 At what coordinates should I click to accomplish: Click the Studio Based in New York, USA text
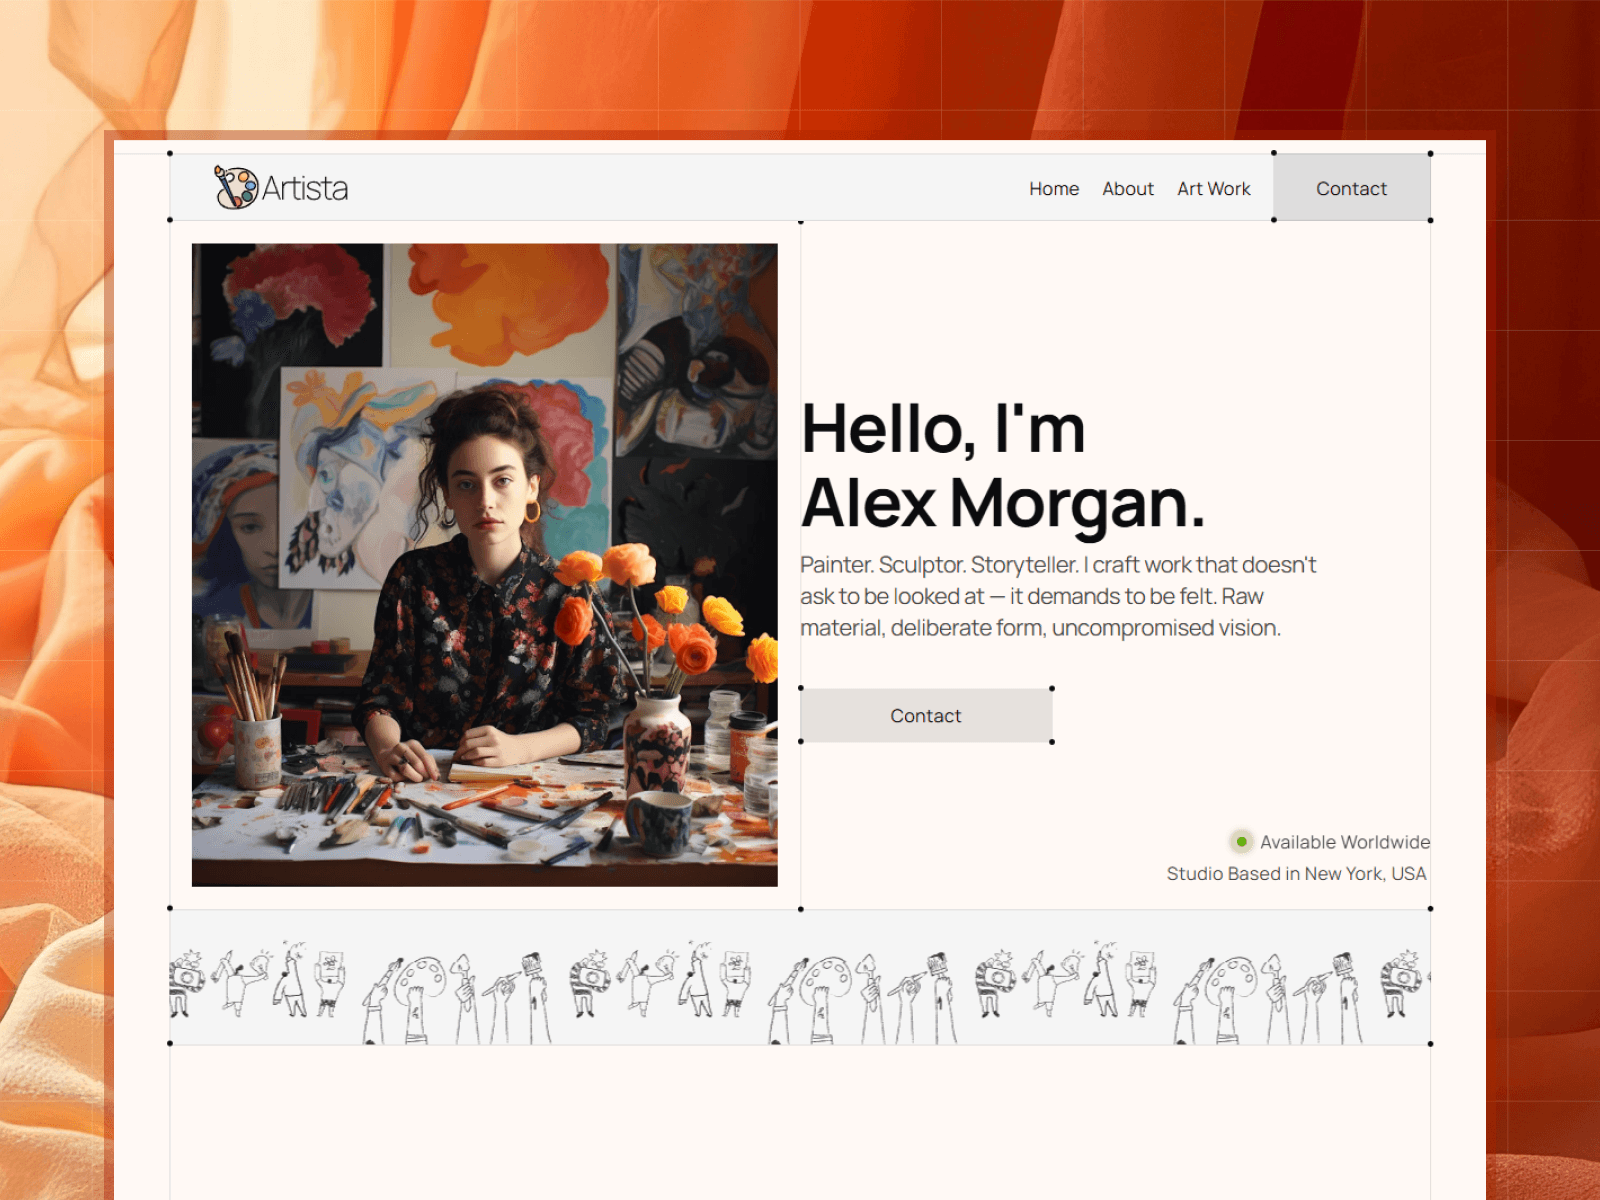[x=1297, y=874]
